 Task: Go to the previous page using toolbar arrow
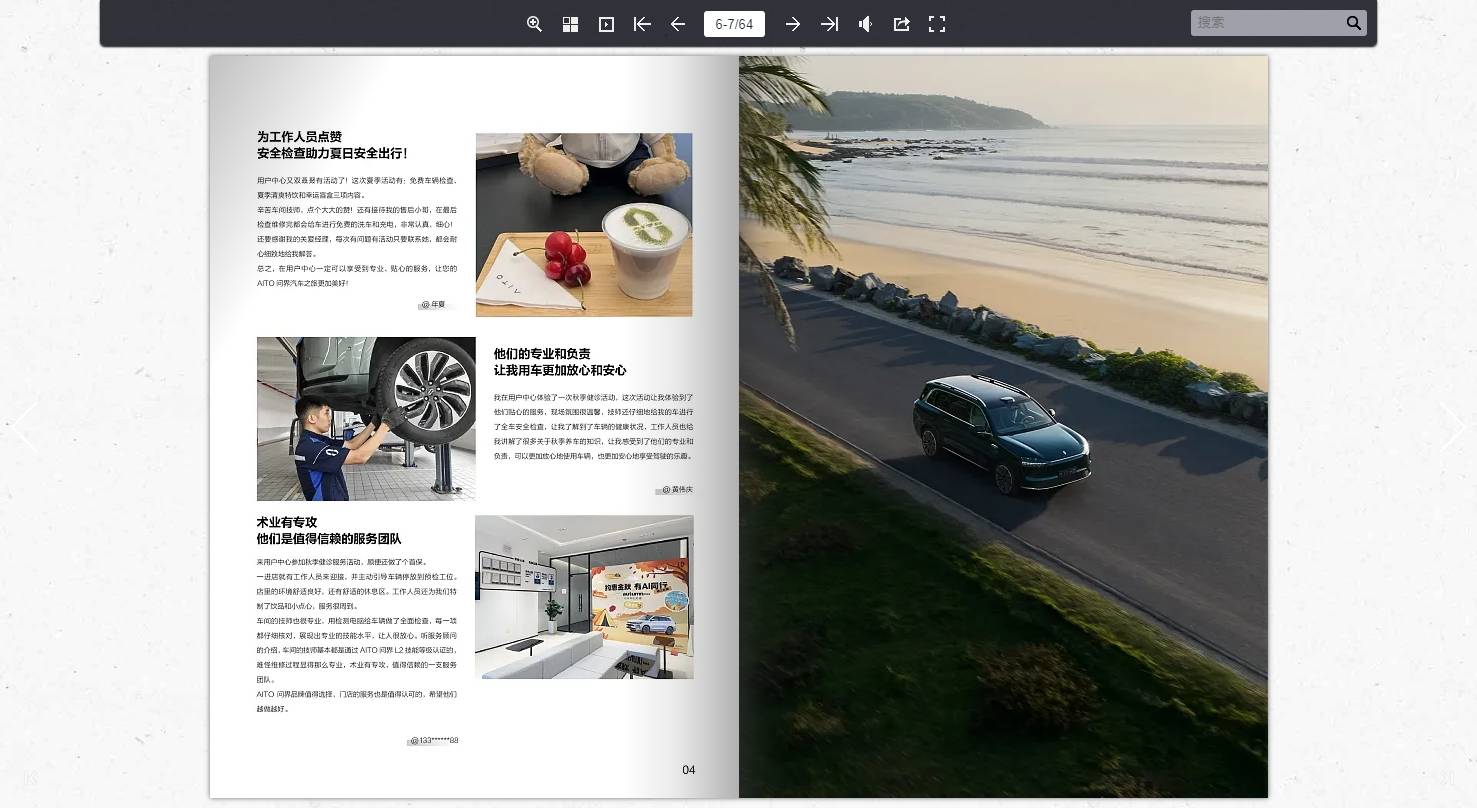click(678, 24)
